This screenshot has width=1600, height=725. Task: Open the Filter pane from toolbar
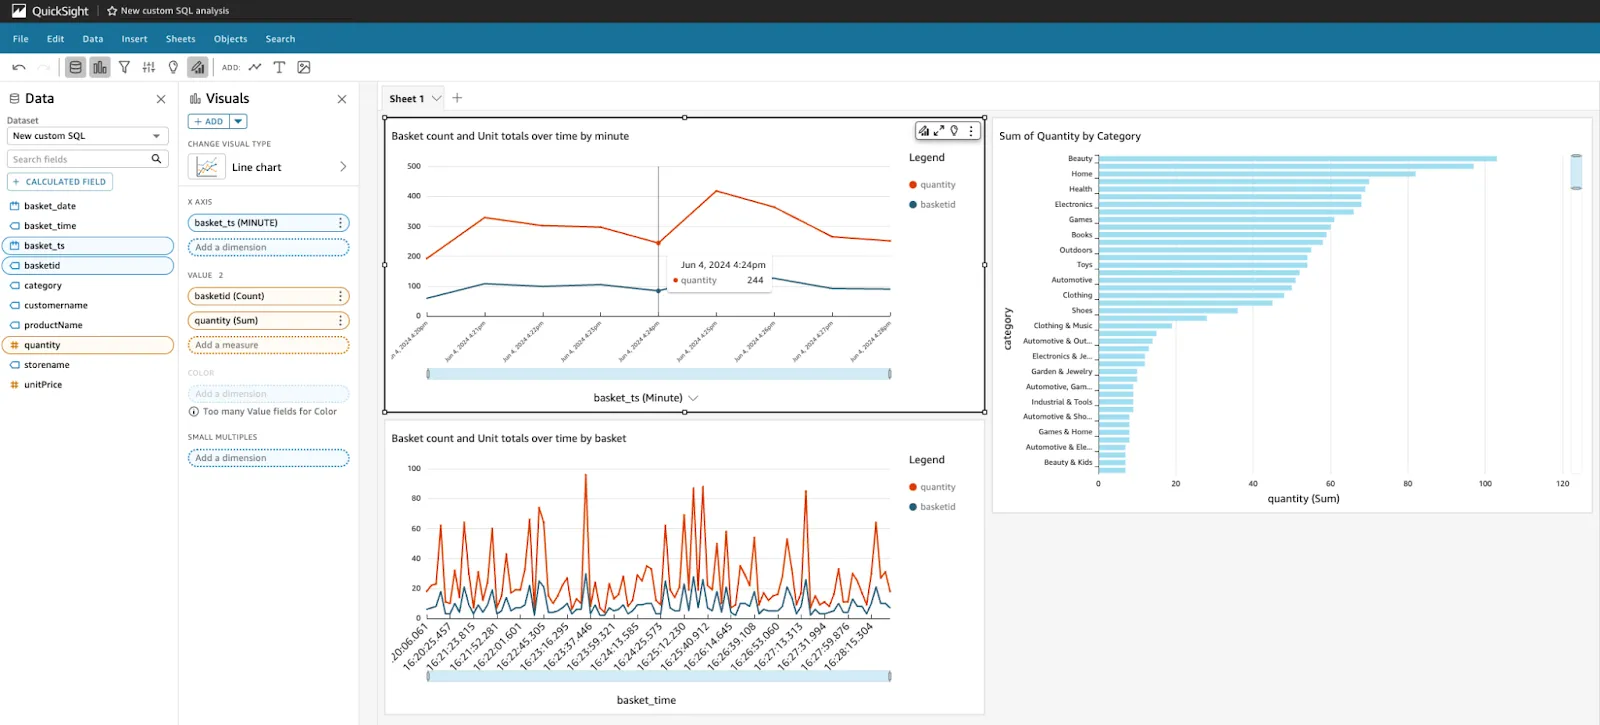tap(124, 67)
